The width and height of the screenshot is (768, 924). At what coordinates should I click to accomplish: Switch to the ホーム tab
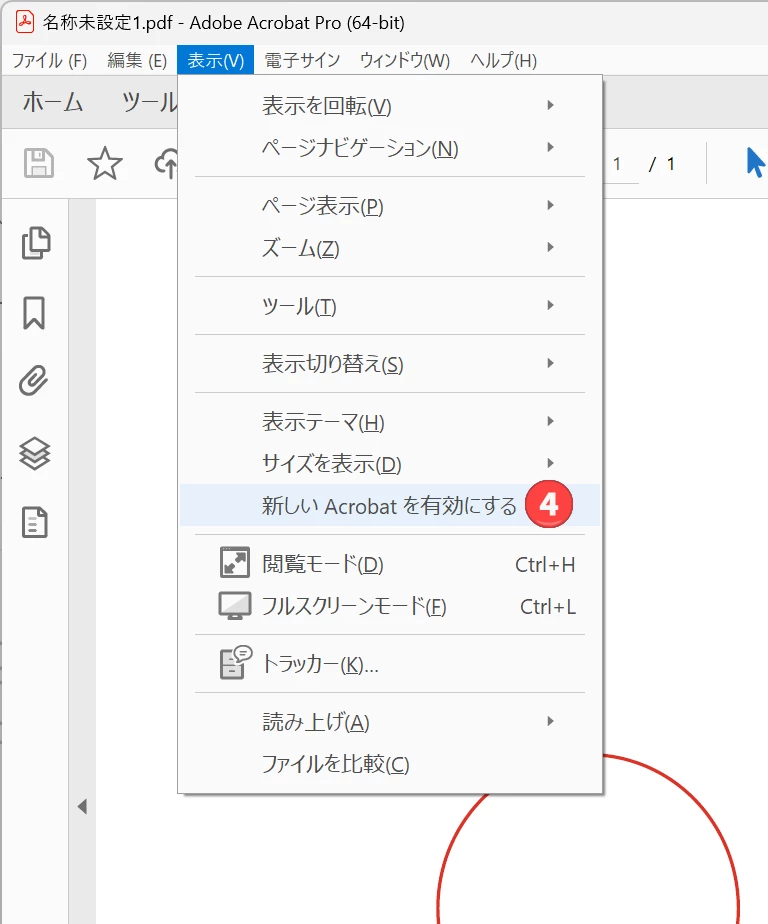(x=53, y=102)
